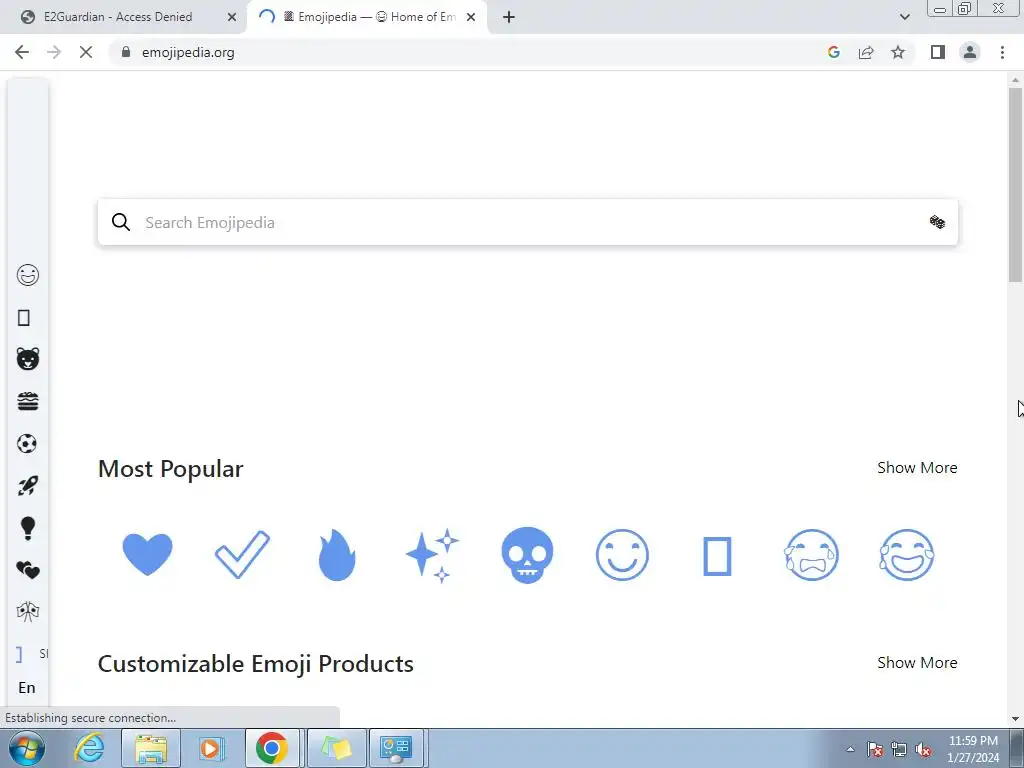
Task: Switch to the Emojipedia tab
Action: (x=369, y=17)
